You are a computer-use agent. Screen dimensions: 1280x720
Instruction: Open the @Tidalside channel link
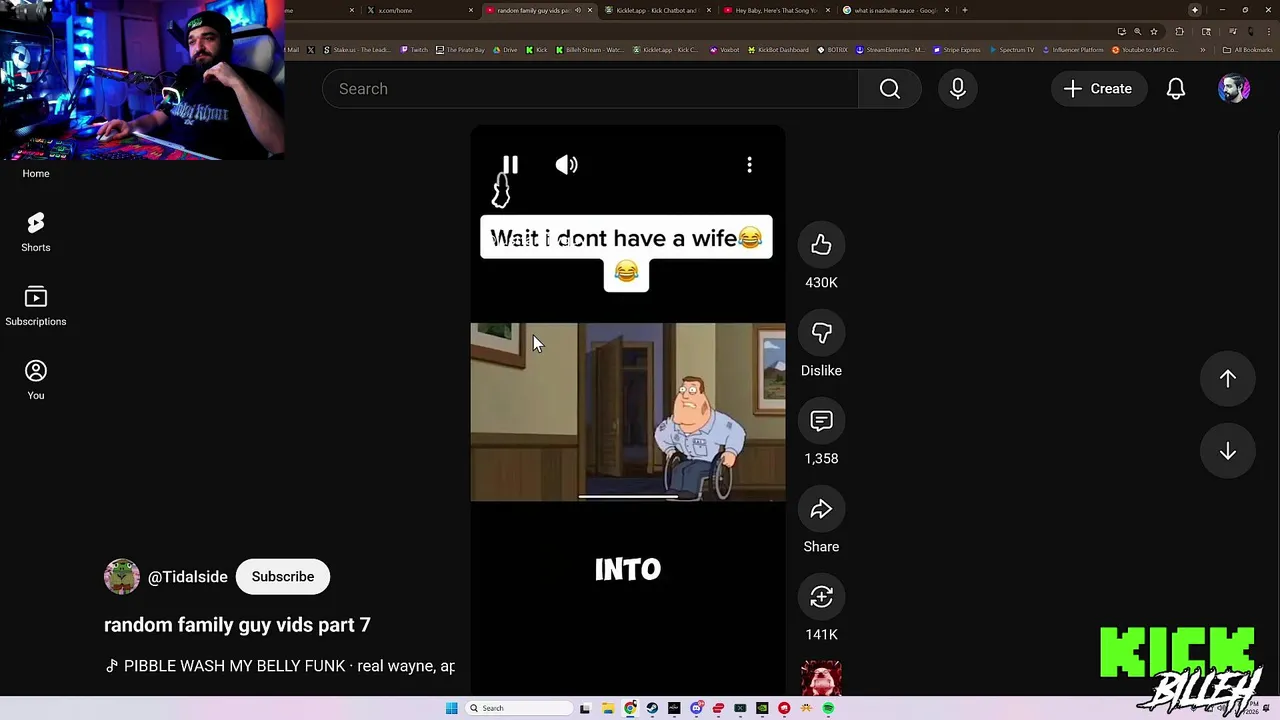(188, 577)
